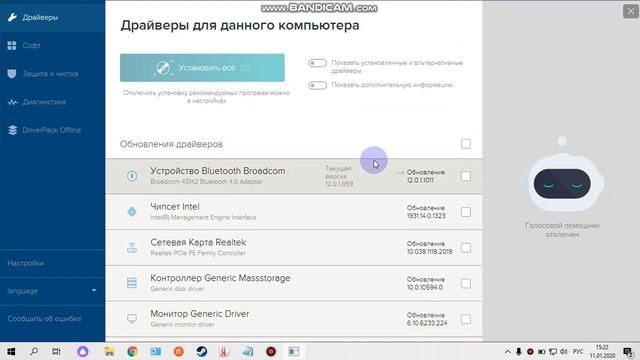Open the Yandex browser taskbar icon
This screenshot has height=360, width=640.
[x=224, y=351]
